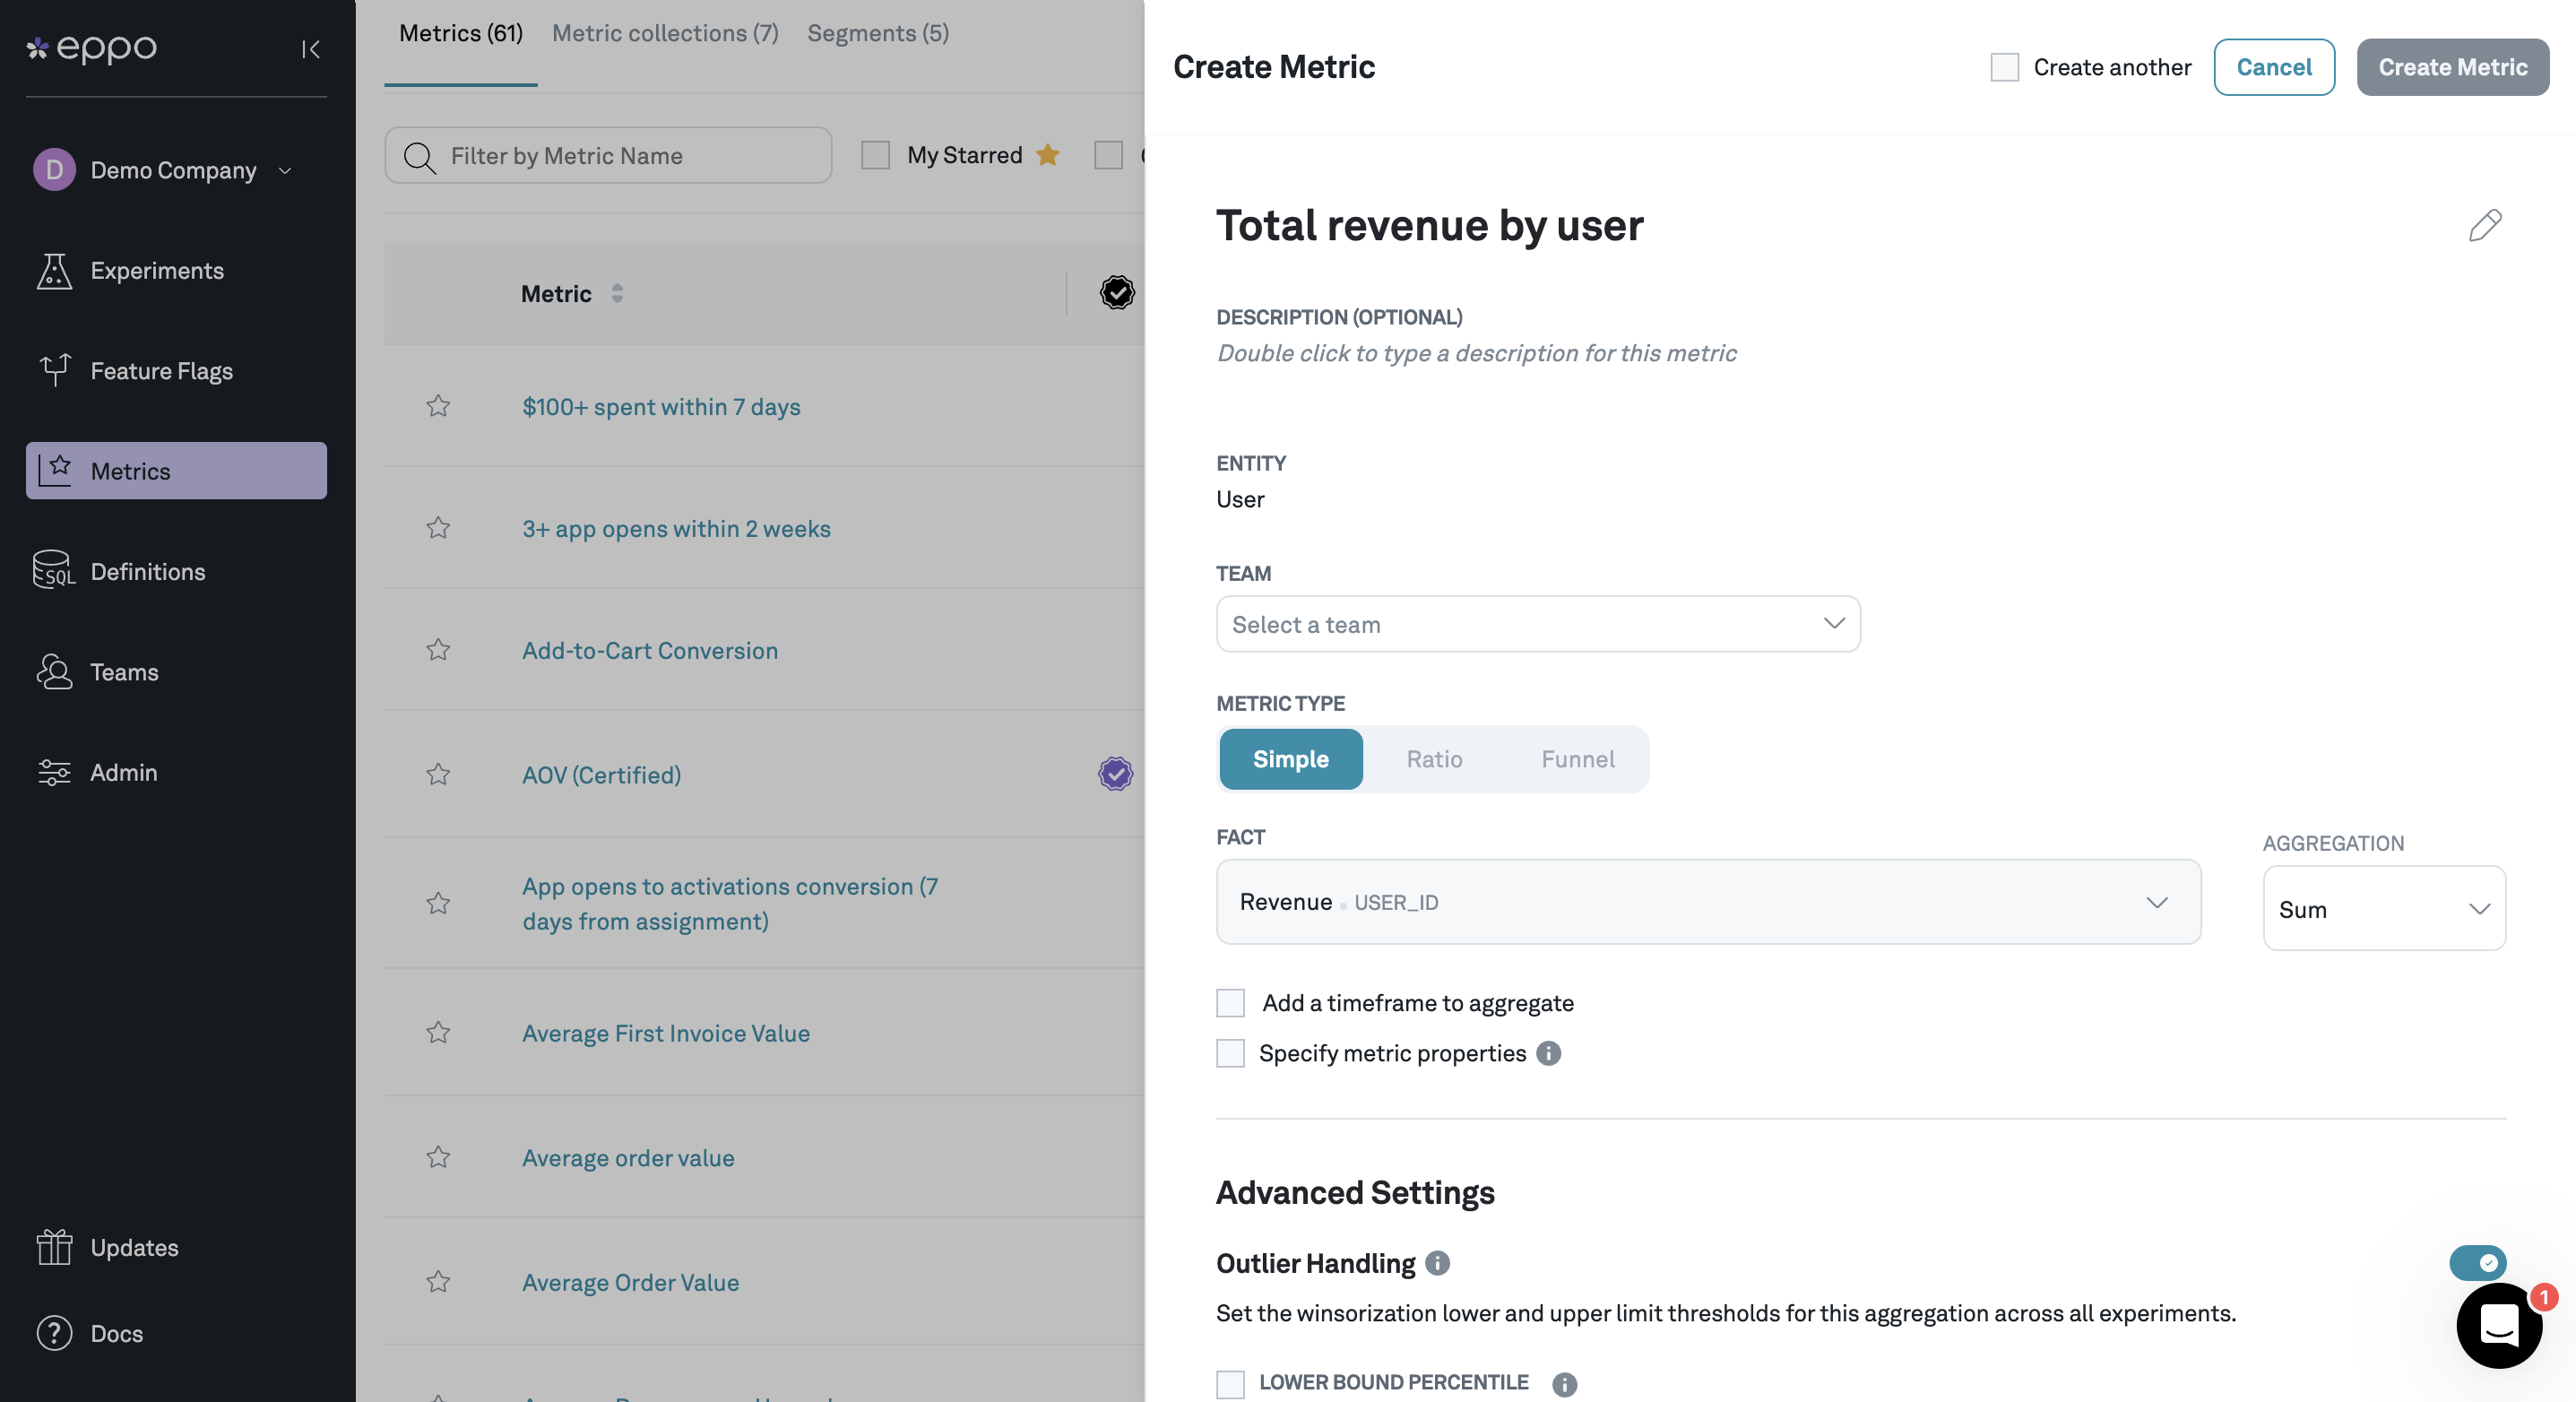The image size is (2576, 1402).
Task: Click the Create Metric button
Action: [2452, 66]
